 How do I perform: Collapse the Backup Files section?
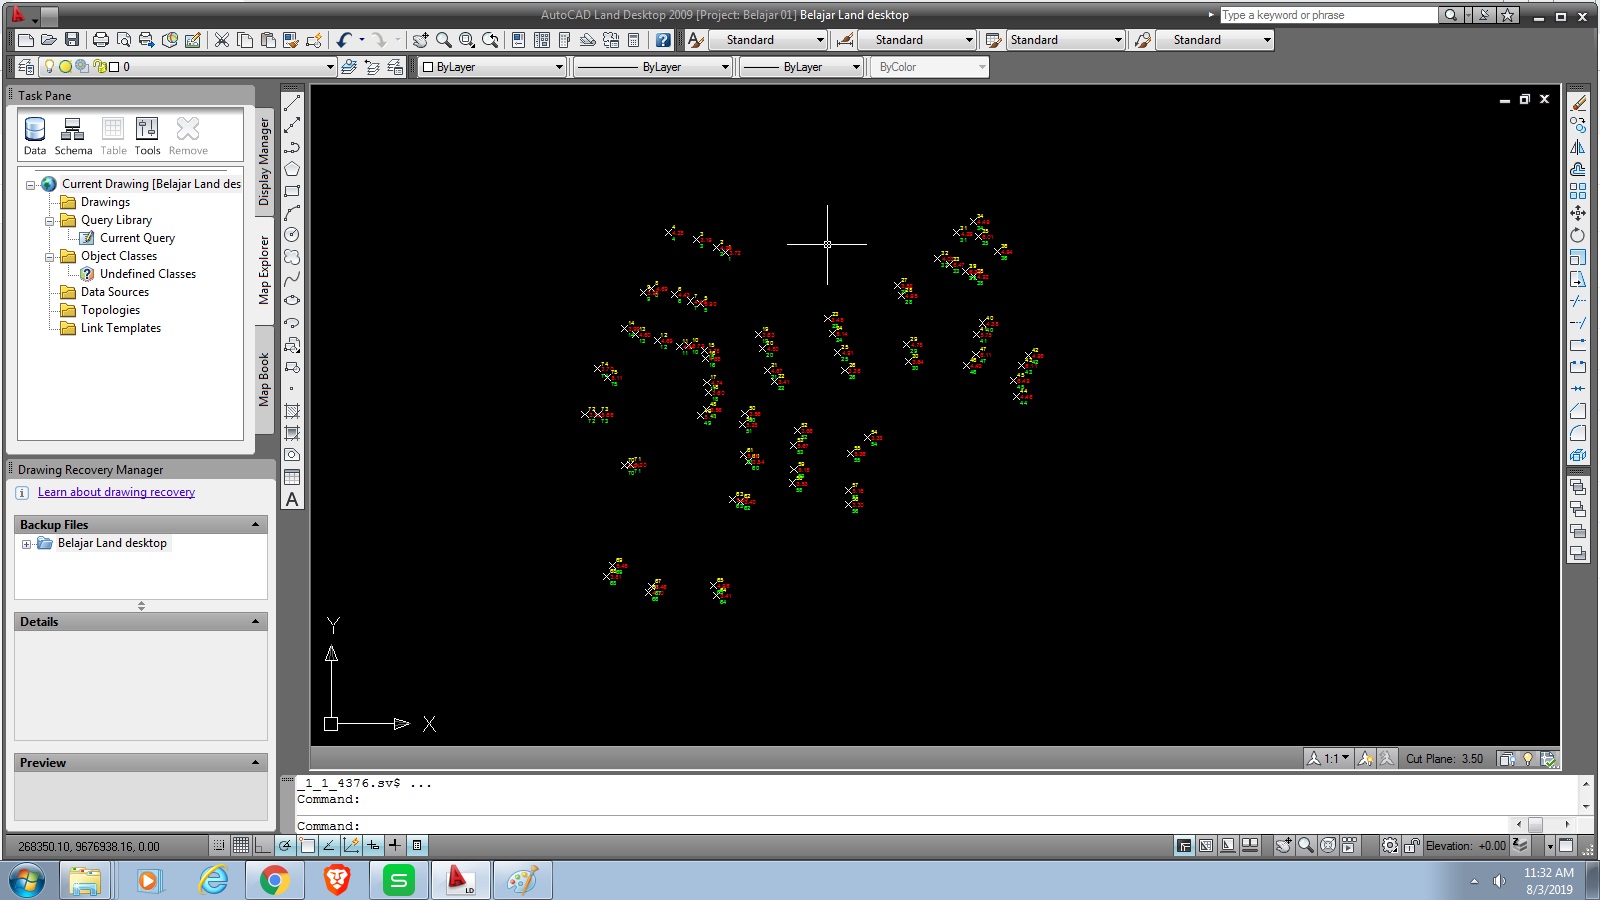pyautogui.click(x=255, y=524)
